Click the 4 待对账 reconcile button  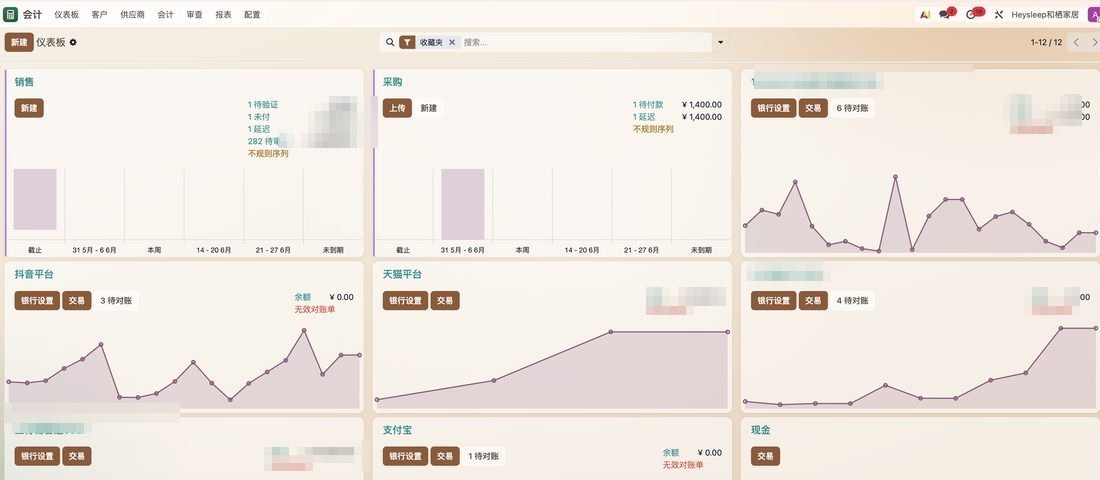coord(852,300)
